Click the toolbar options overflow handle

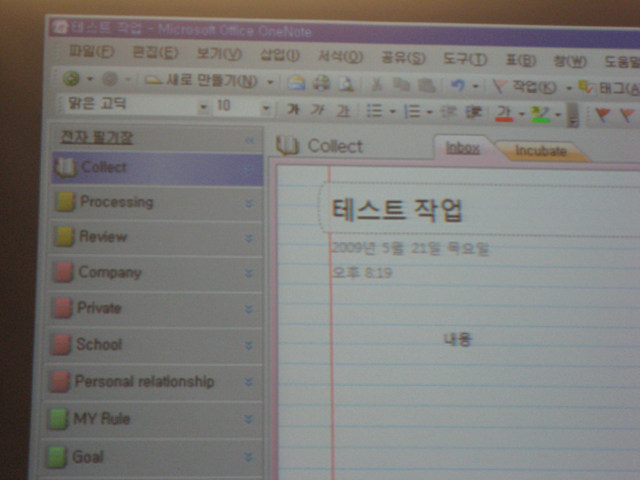(x=573, y=115)
